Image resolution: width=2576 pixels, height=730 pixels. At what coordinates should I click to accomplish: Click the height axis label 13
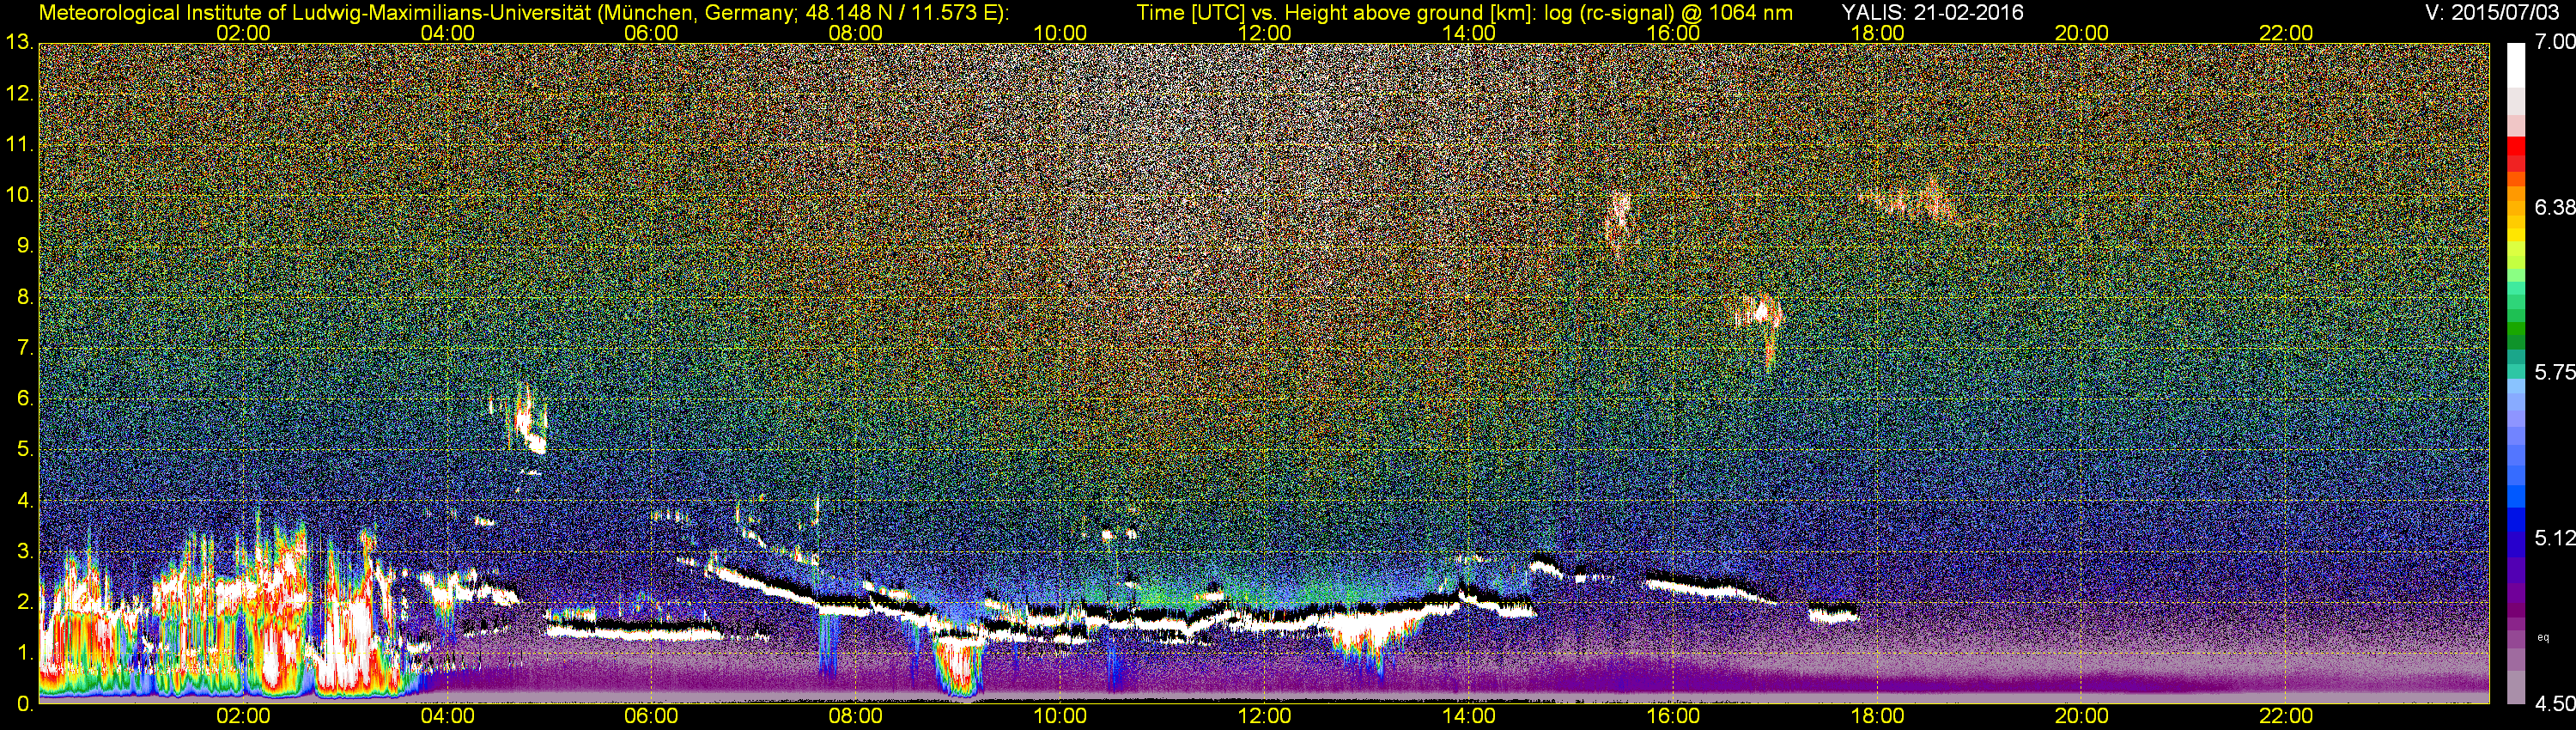point(19,42)
